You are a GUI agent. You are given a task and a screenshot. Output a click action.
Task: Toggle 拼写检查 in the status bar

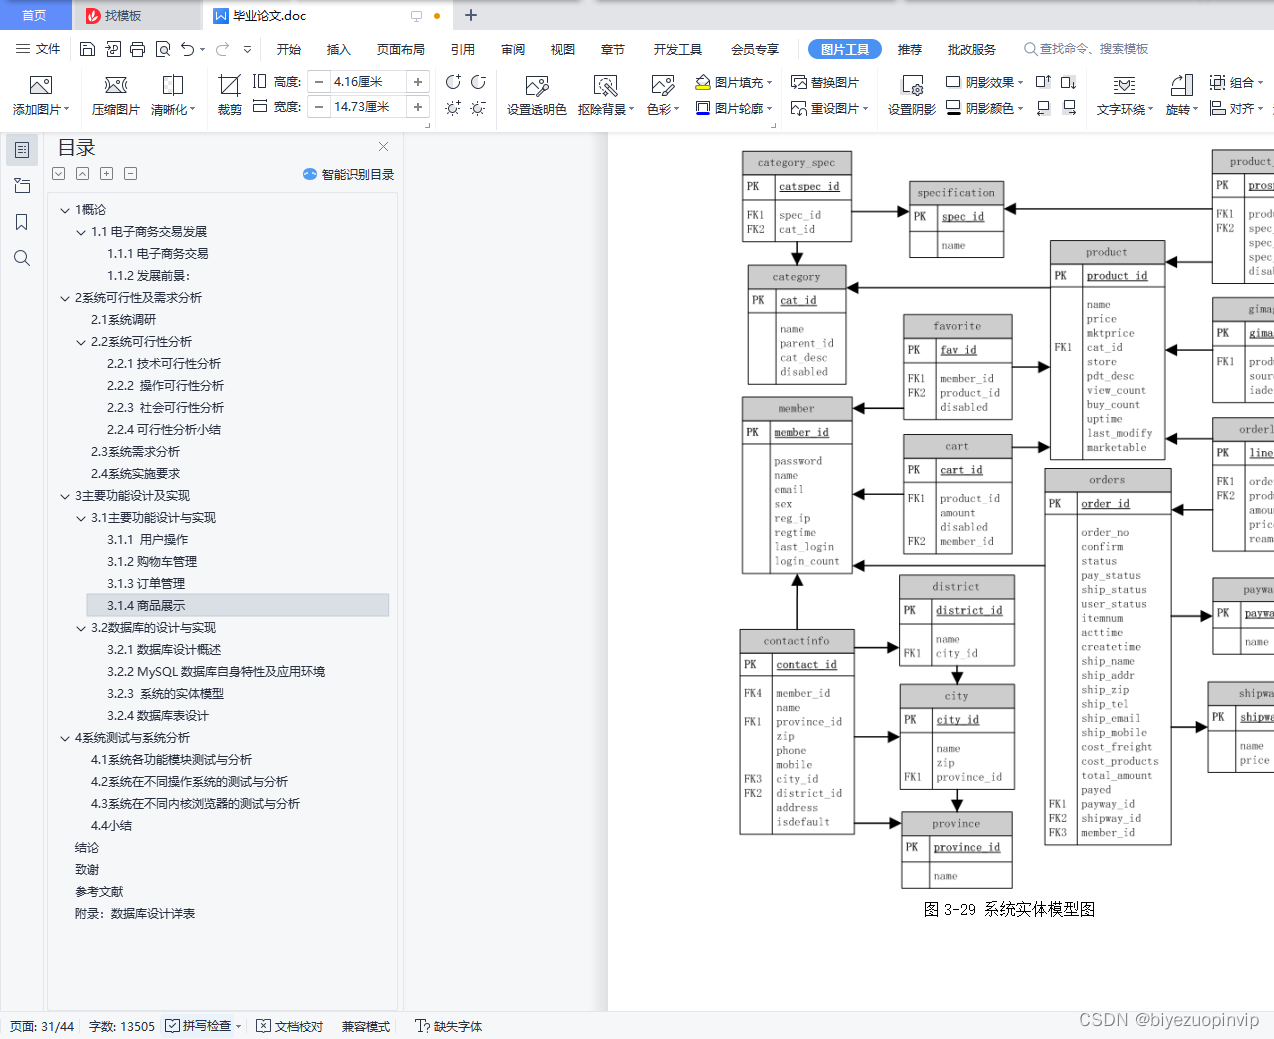click(x=199, y=1026)
